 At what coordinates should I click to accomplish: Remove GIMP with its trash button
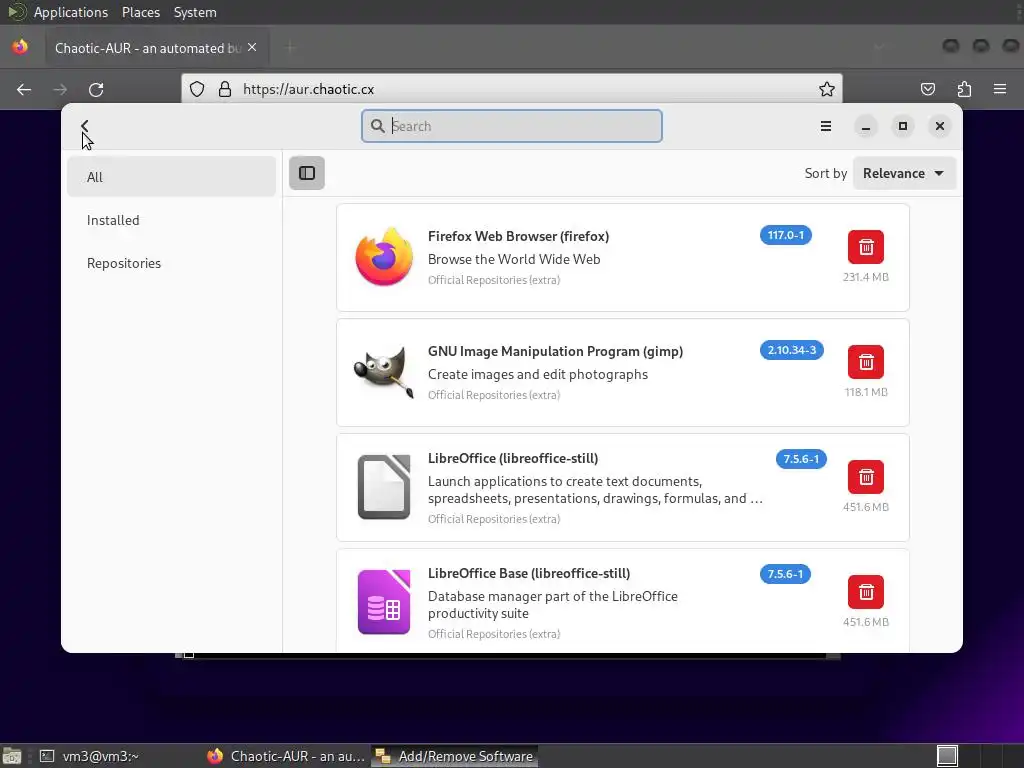pos(866,362)
